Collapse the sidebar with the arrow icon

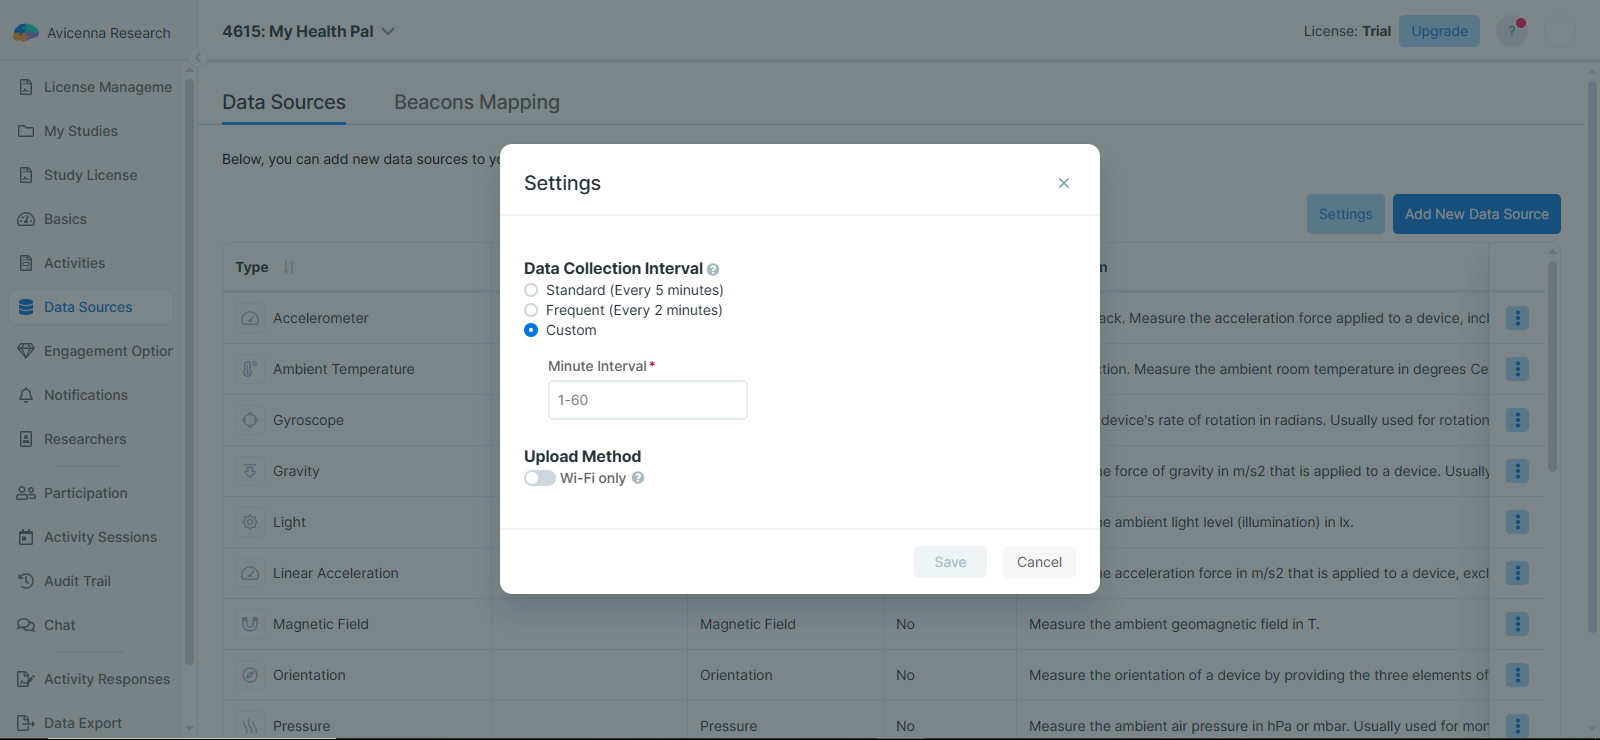tap(199, 57)
